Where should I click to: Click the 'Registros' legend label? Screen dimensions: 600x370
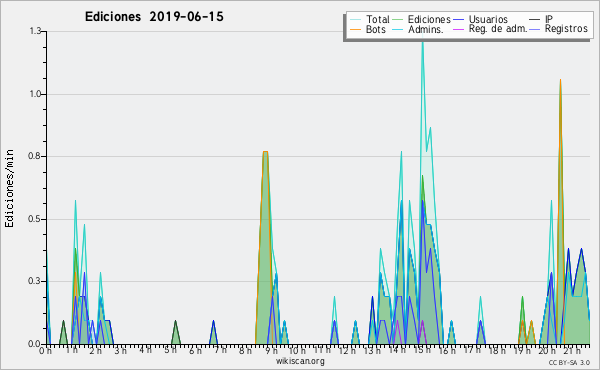click(x=566, y=29)
